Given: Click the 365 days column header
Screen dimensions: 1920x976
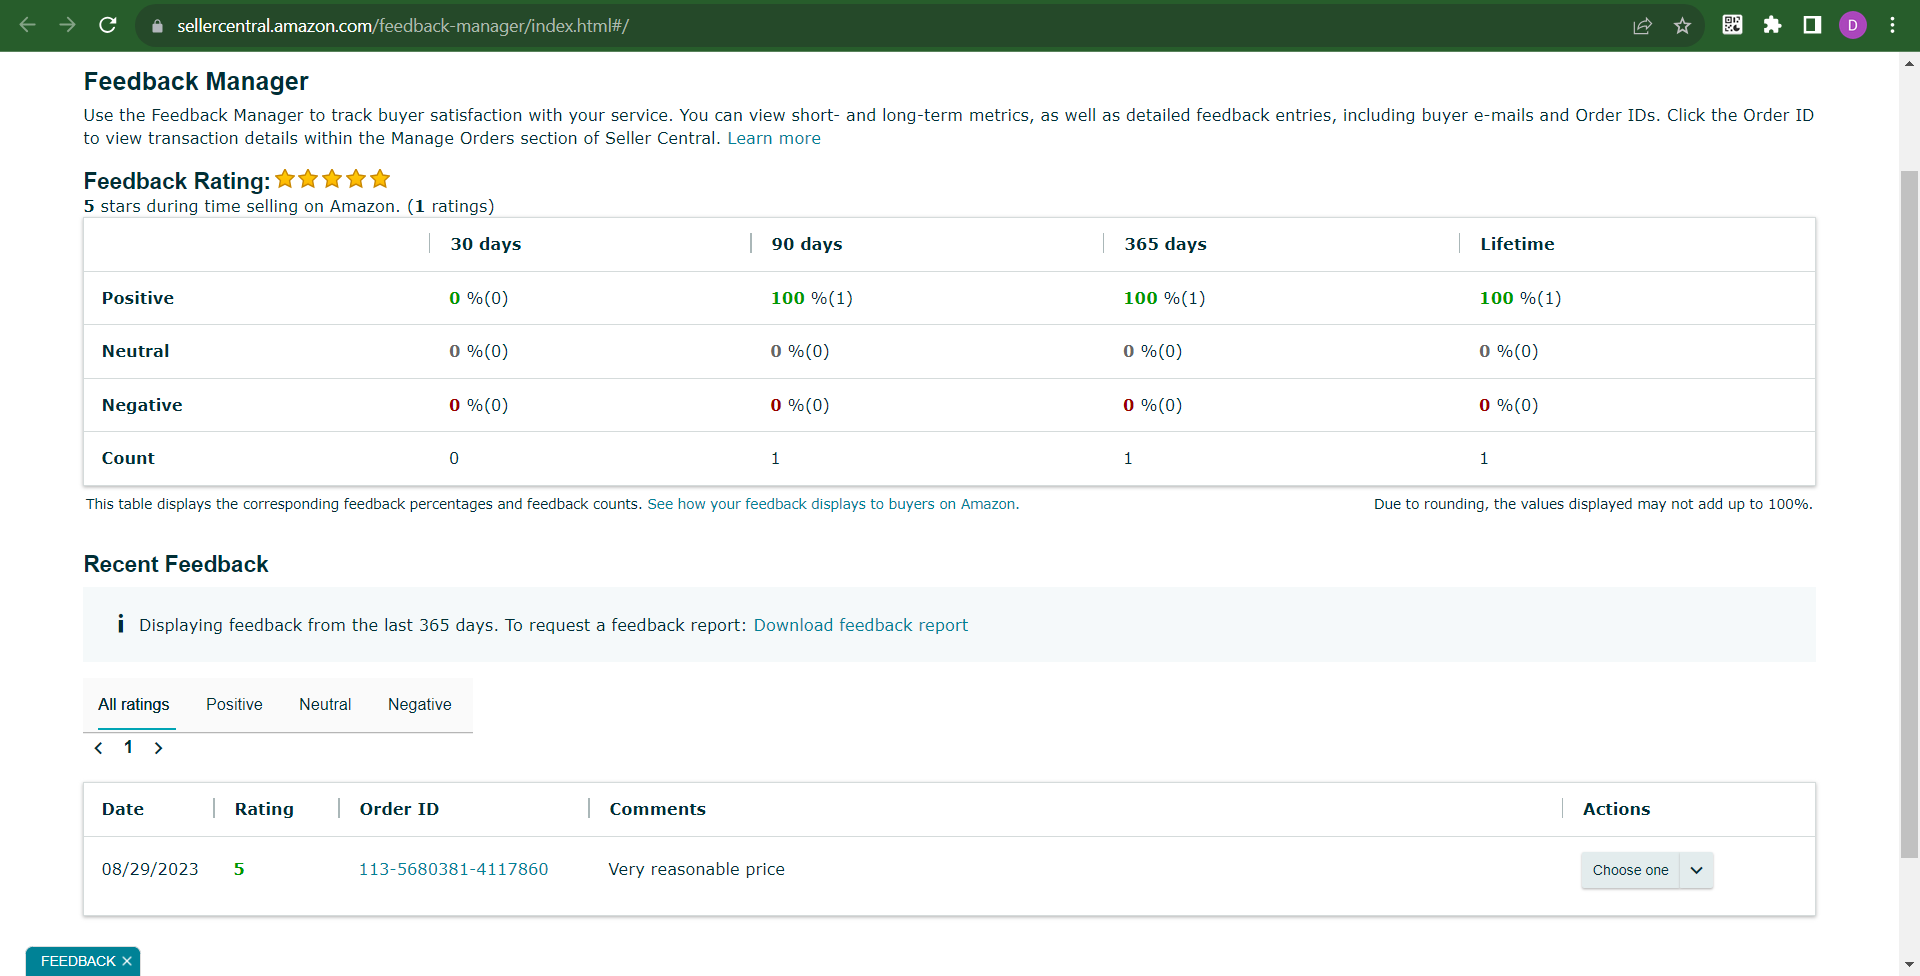Looking at the screenshot, I should (x=1165, y=244).
